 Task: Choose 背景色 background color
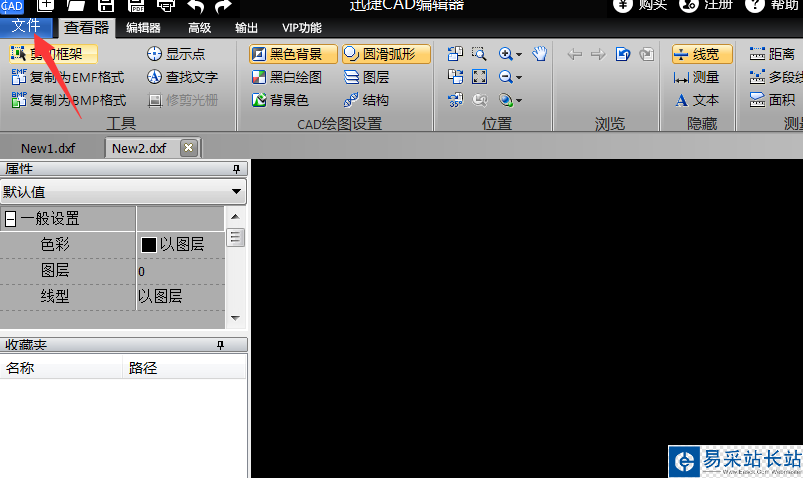[280, 100]
